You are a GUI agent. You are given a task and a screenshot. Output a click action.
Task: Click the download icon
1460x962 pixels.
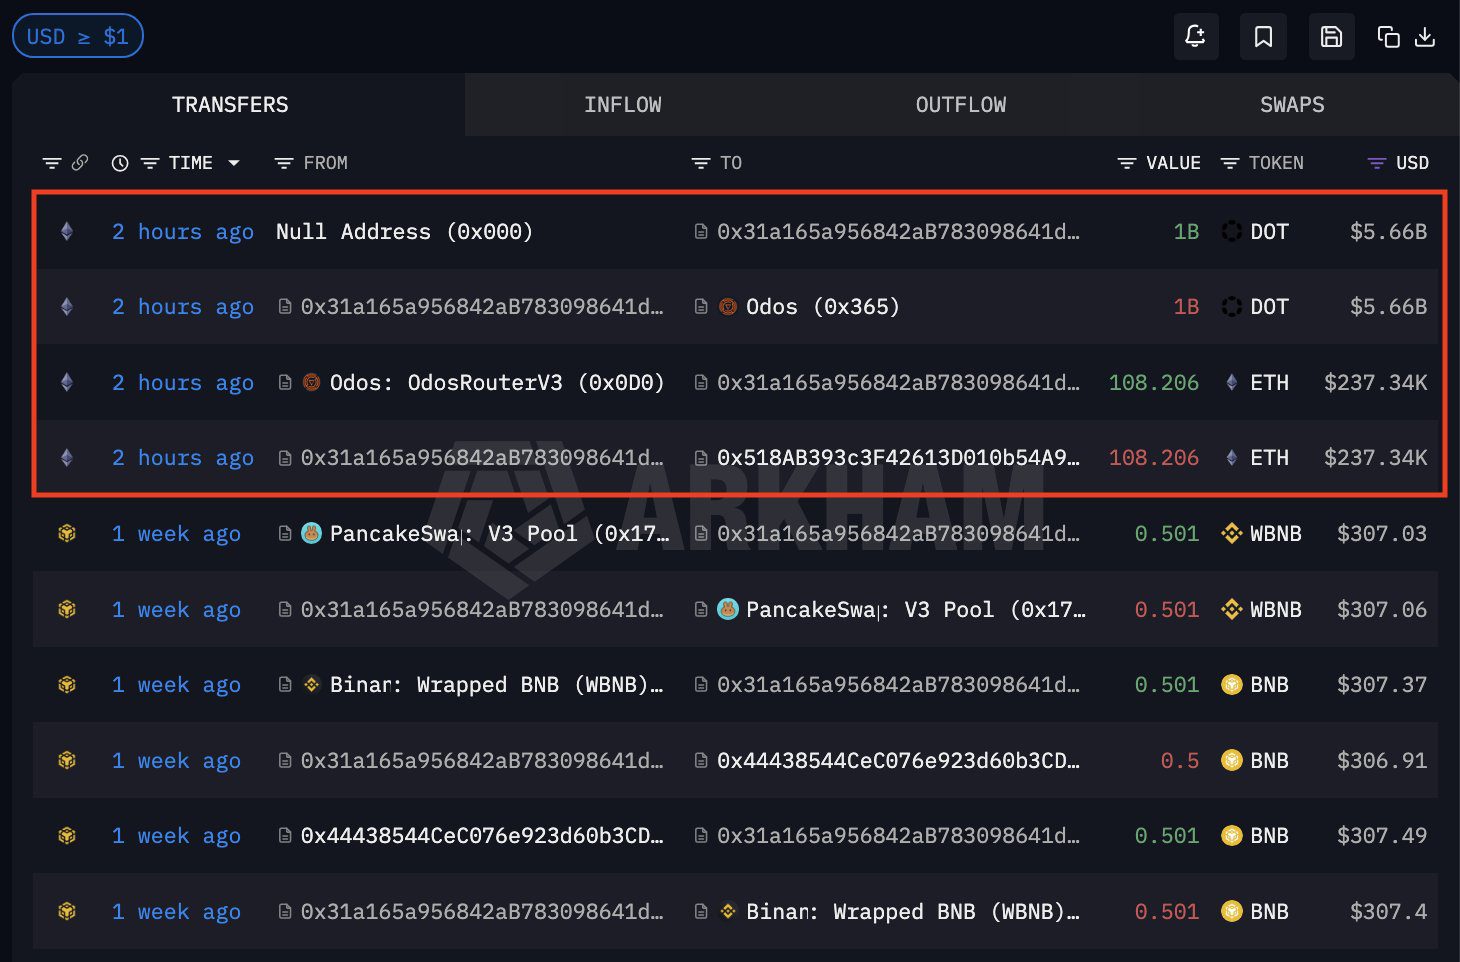pos(1425,37)
